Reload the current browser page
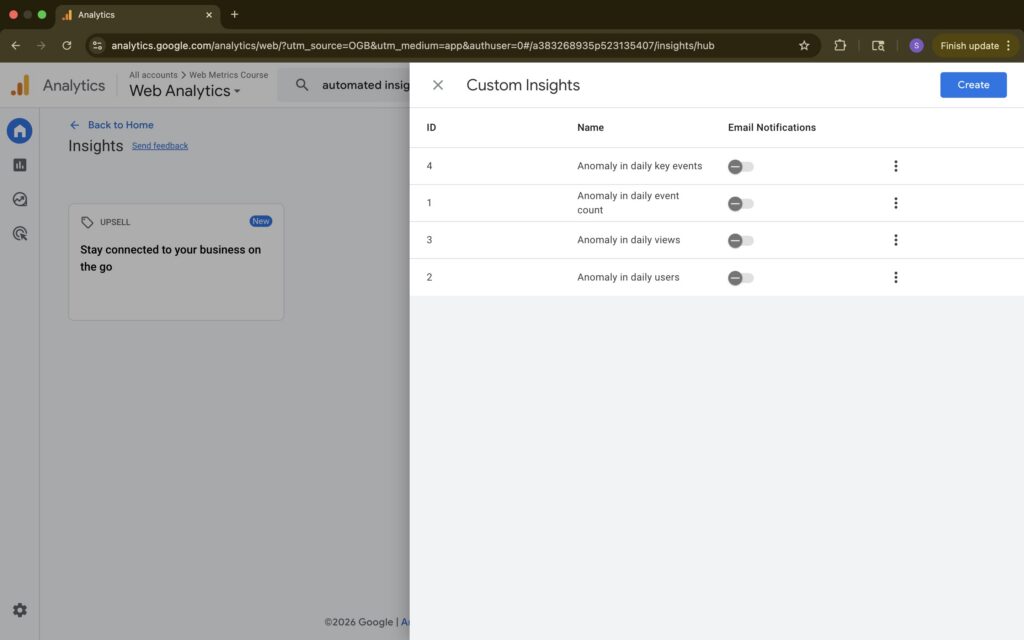The height and width of the screenshot is (640, 1024). point(67,45)
